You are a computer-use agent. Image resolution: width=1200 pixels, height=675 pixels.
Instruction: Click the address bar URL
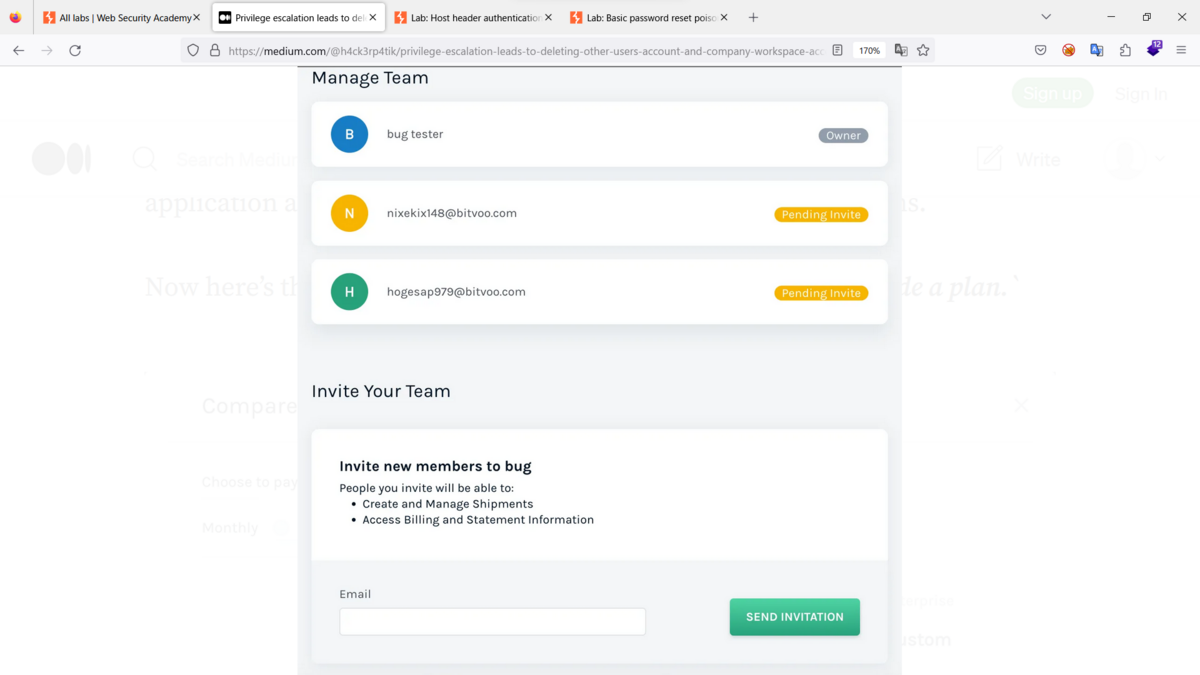point(525,50)
